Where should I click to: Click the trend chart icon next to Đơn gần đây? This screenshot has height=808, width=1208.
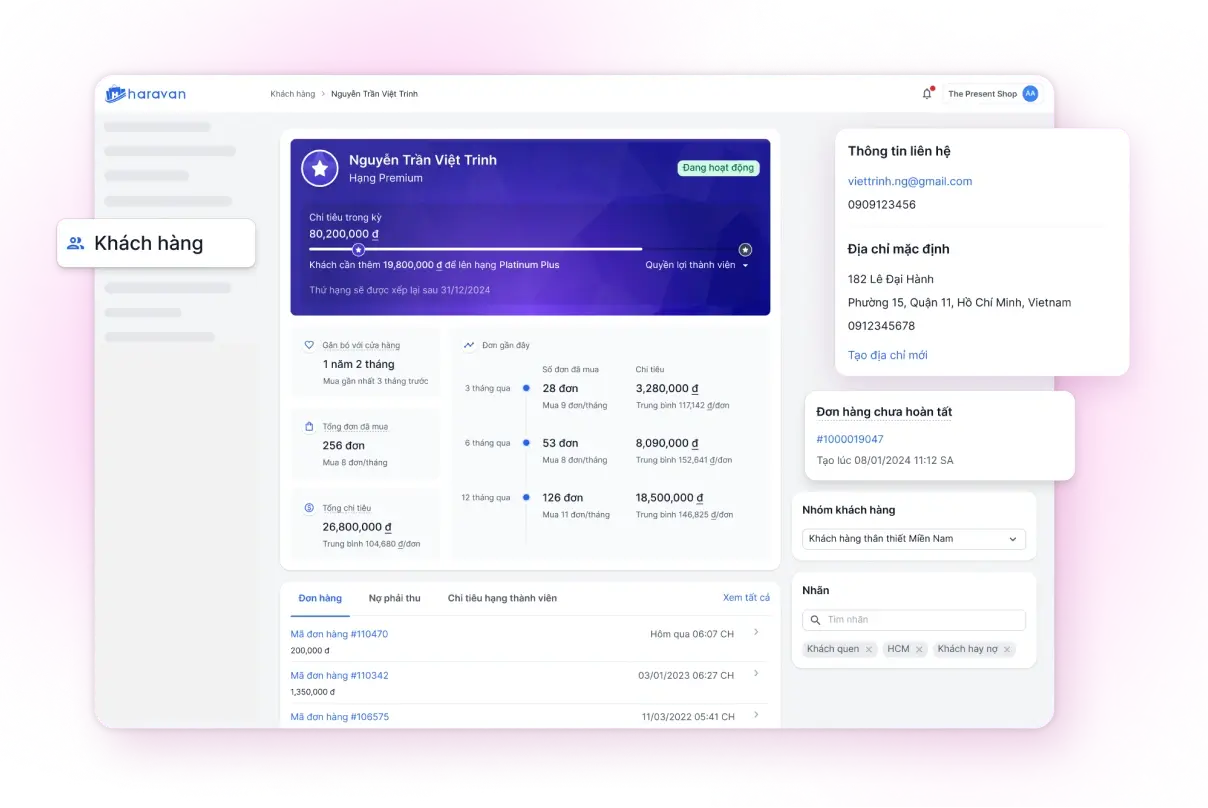tap(467, 343)
